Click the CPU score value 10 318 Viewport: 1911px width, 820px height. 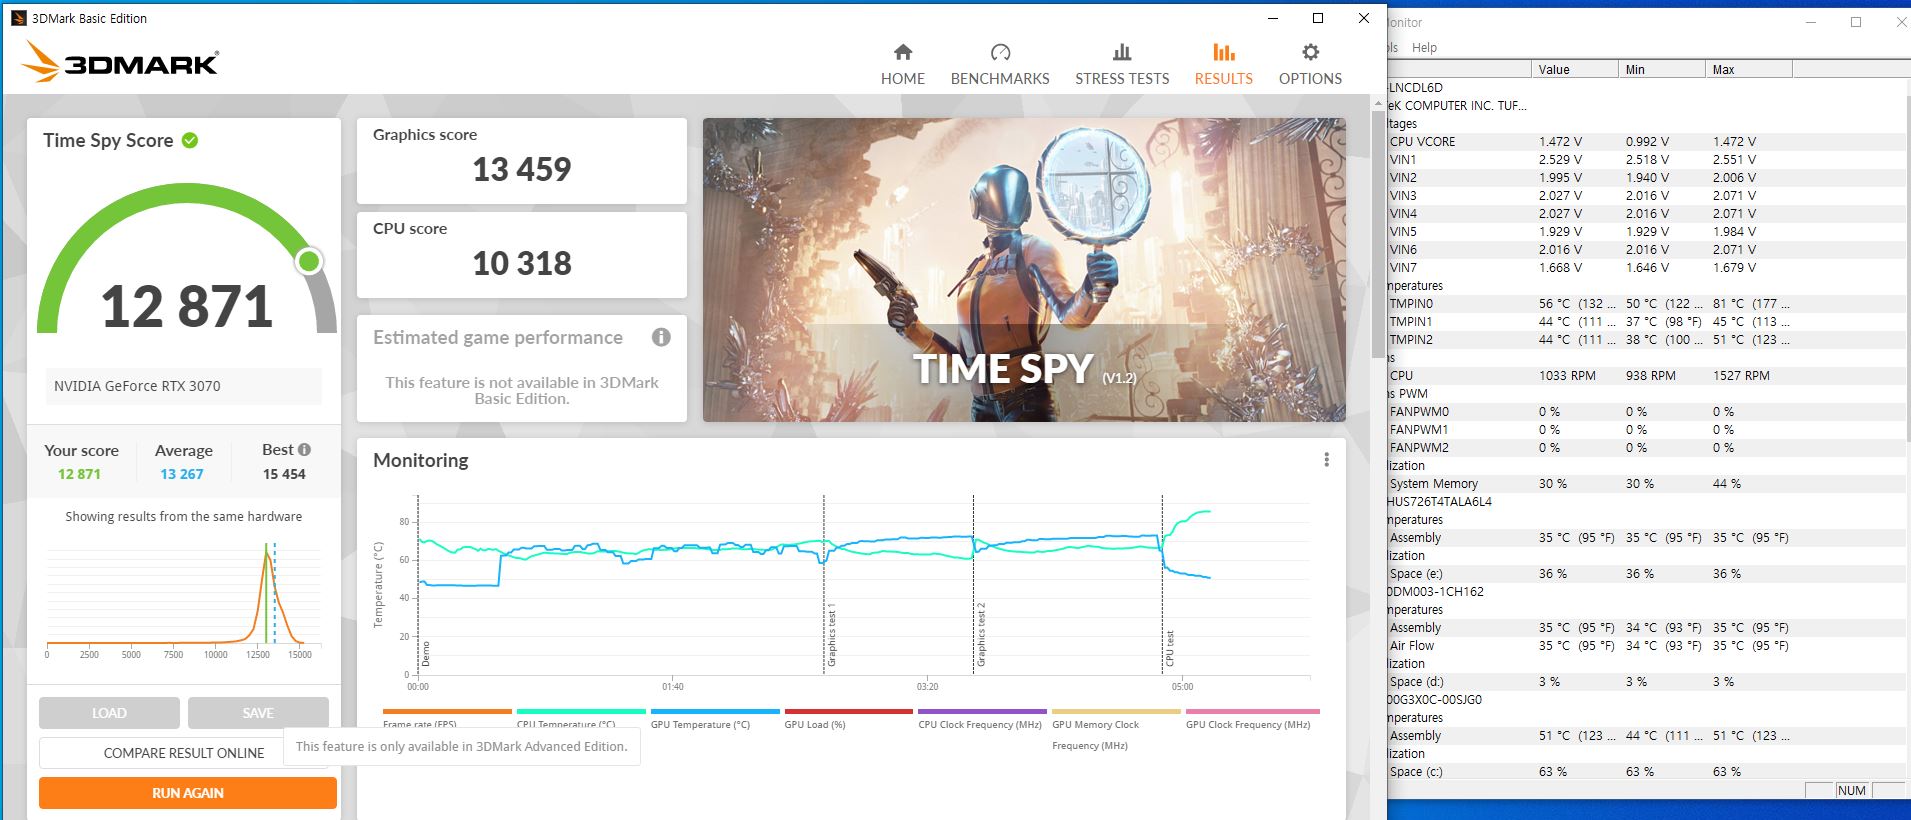coord(521,264)
